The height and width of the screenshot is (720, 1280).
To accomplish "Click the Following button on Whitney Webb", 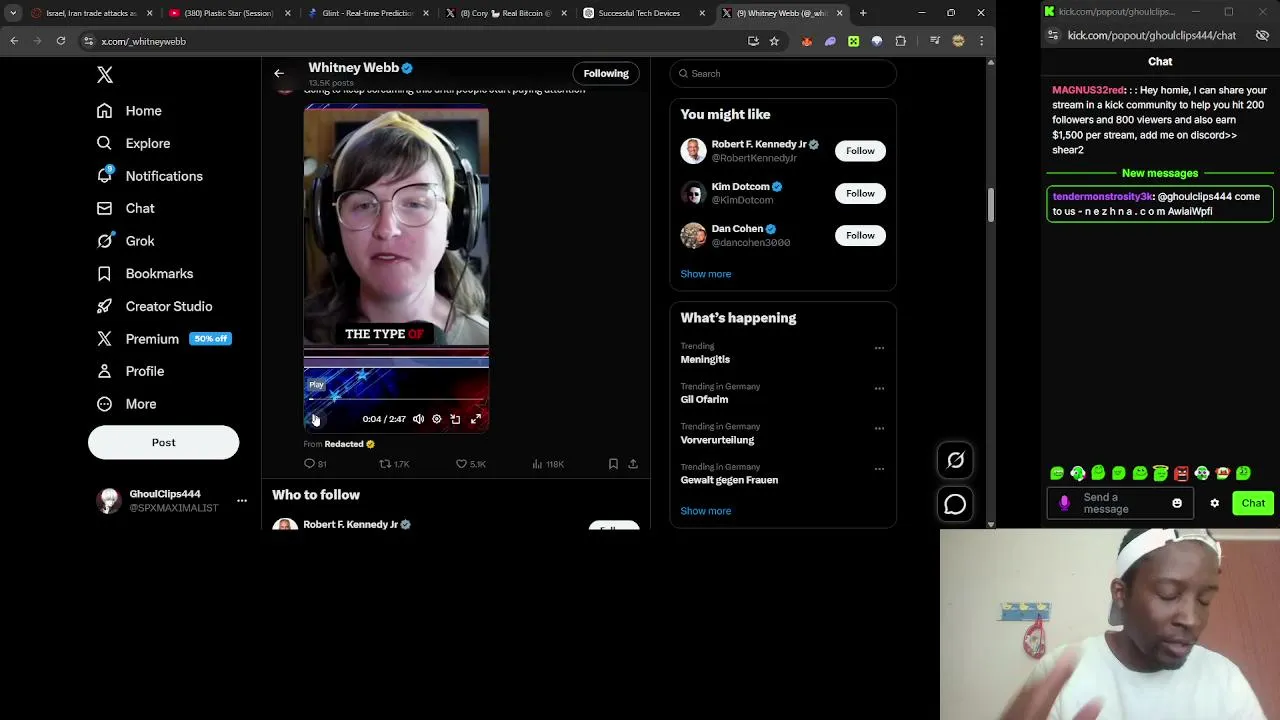I will (606, 73).
